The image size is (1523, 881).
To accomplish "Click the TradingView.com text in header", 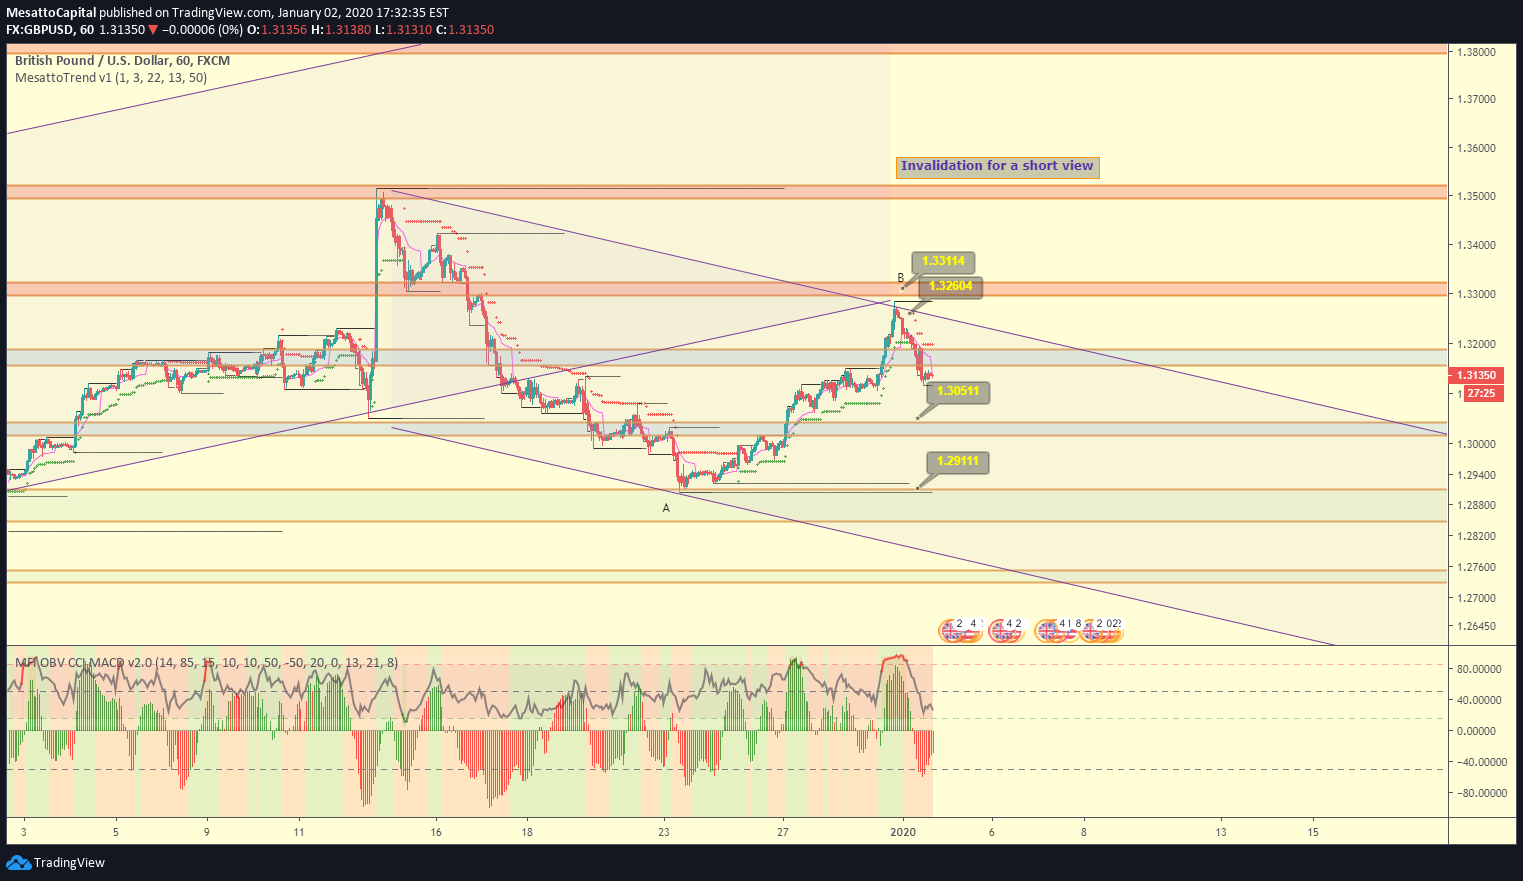I will pos(222,13).
